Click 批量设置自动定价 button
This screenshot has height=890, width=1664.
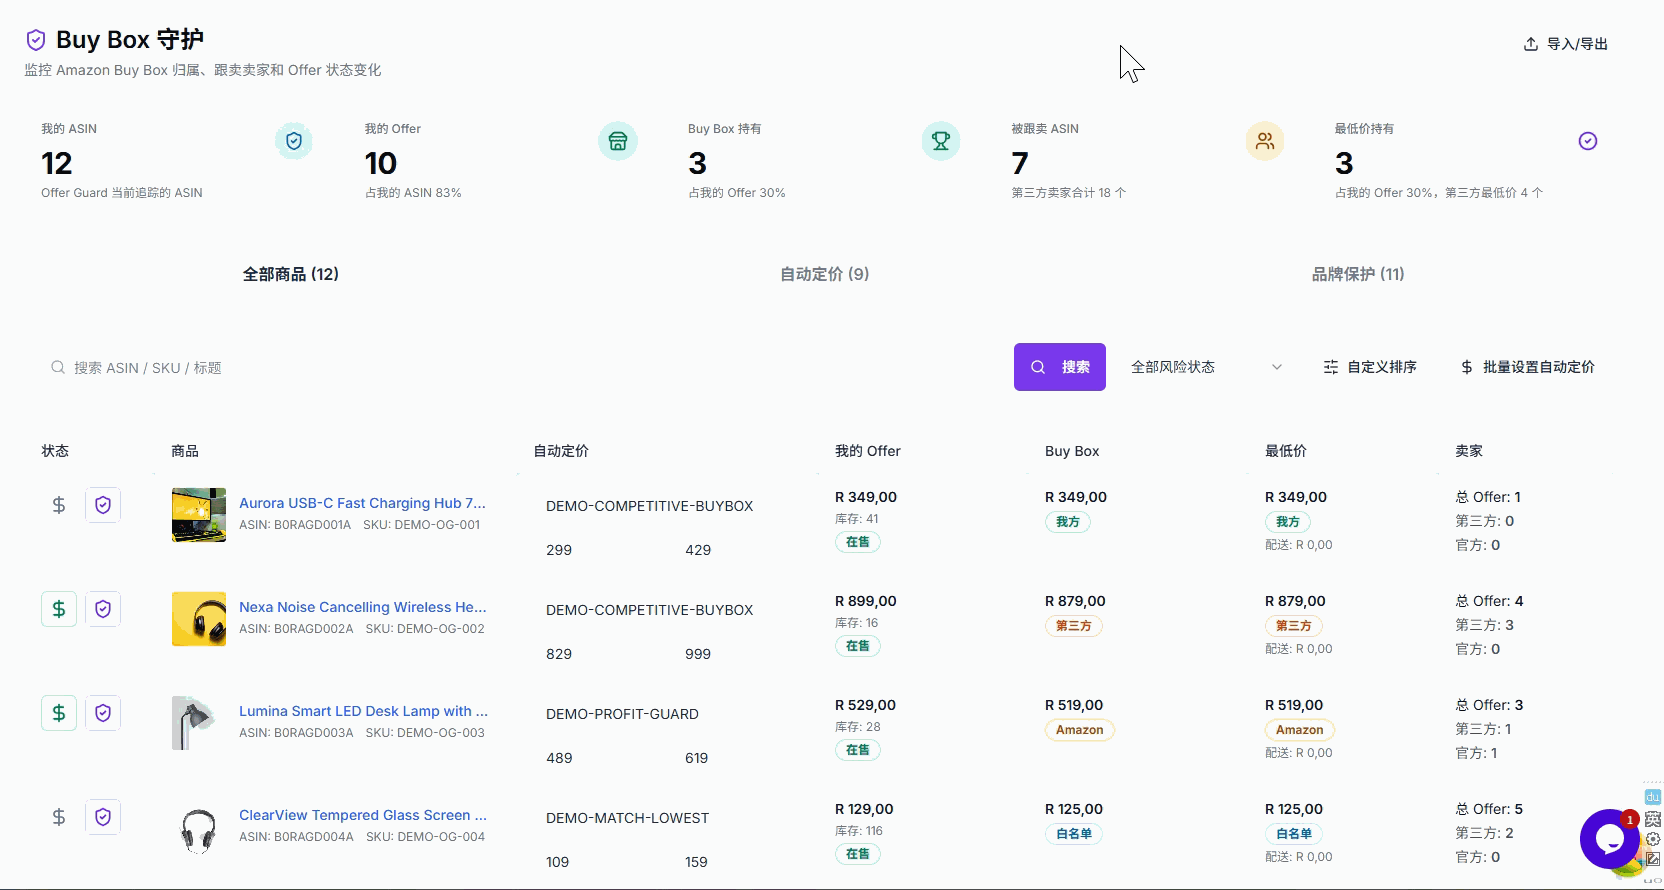point(1528,367)
